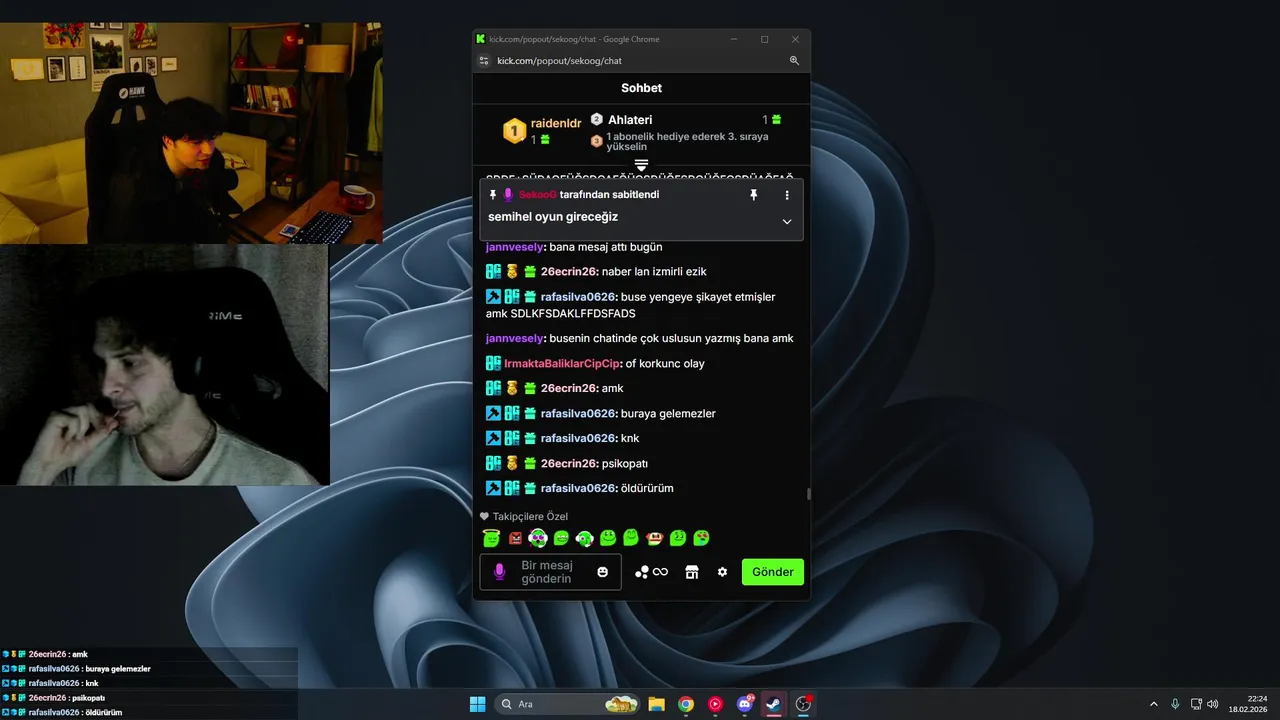The width and height of the screenshot is (1280, 720).
Task: Click the 'Sohbet' chat header
Action: [641, 88]
